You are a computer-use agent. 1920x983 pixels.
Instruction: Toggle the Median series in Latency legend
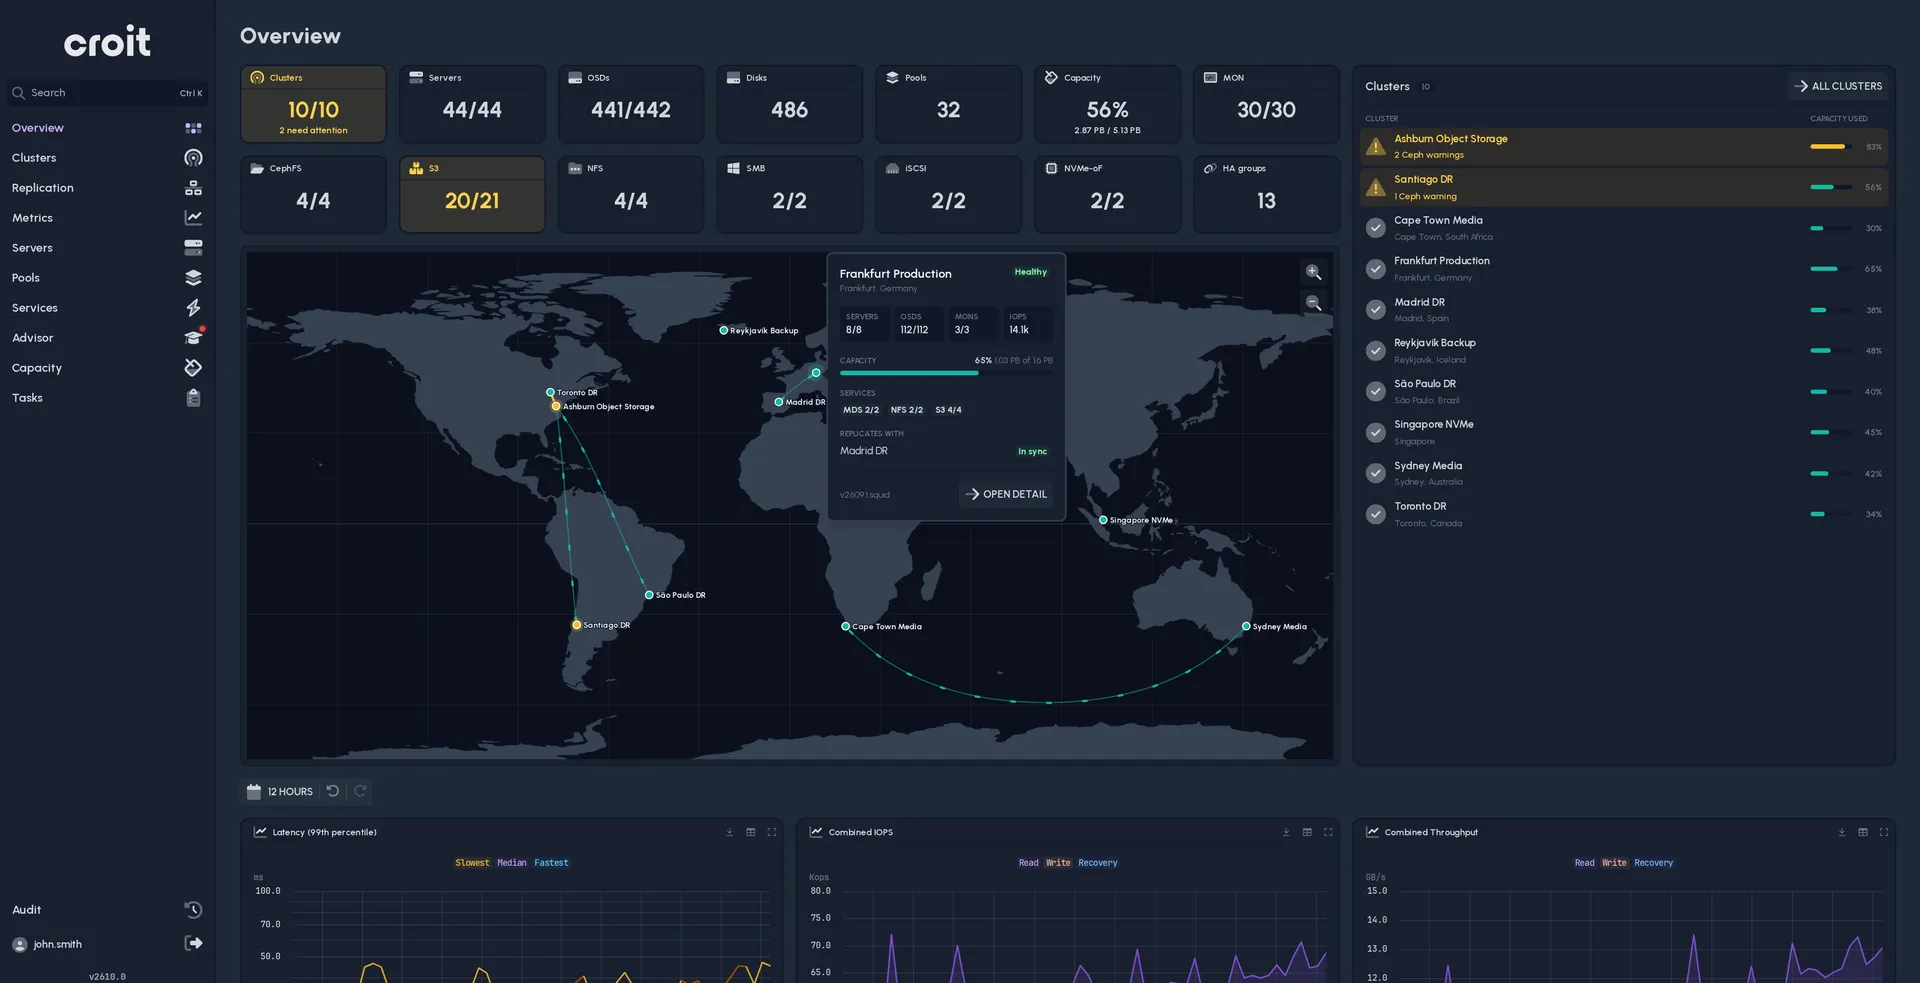512,863
